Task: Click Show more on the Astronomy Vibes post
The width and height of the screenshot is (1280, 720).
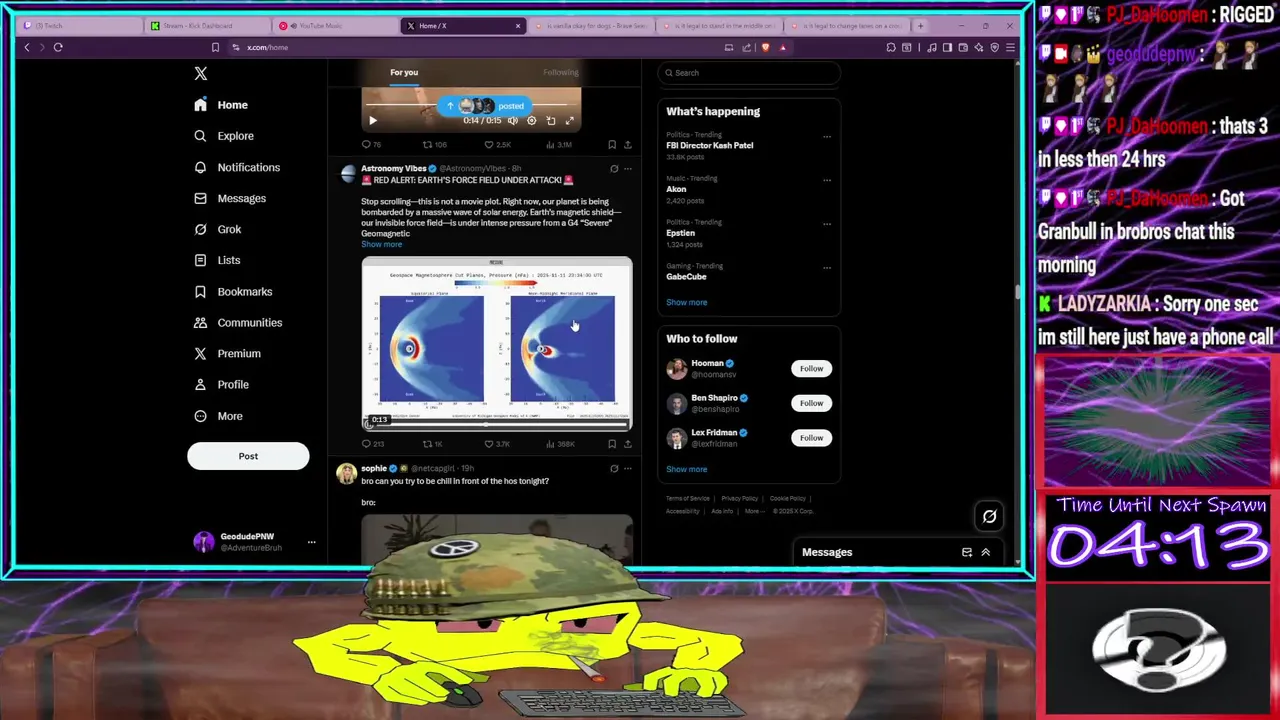Action: pos(381,244)
